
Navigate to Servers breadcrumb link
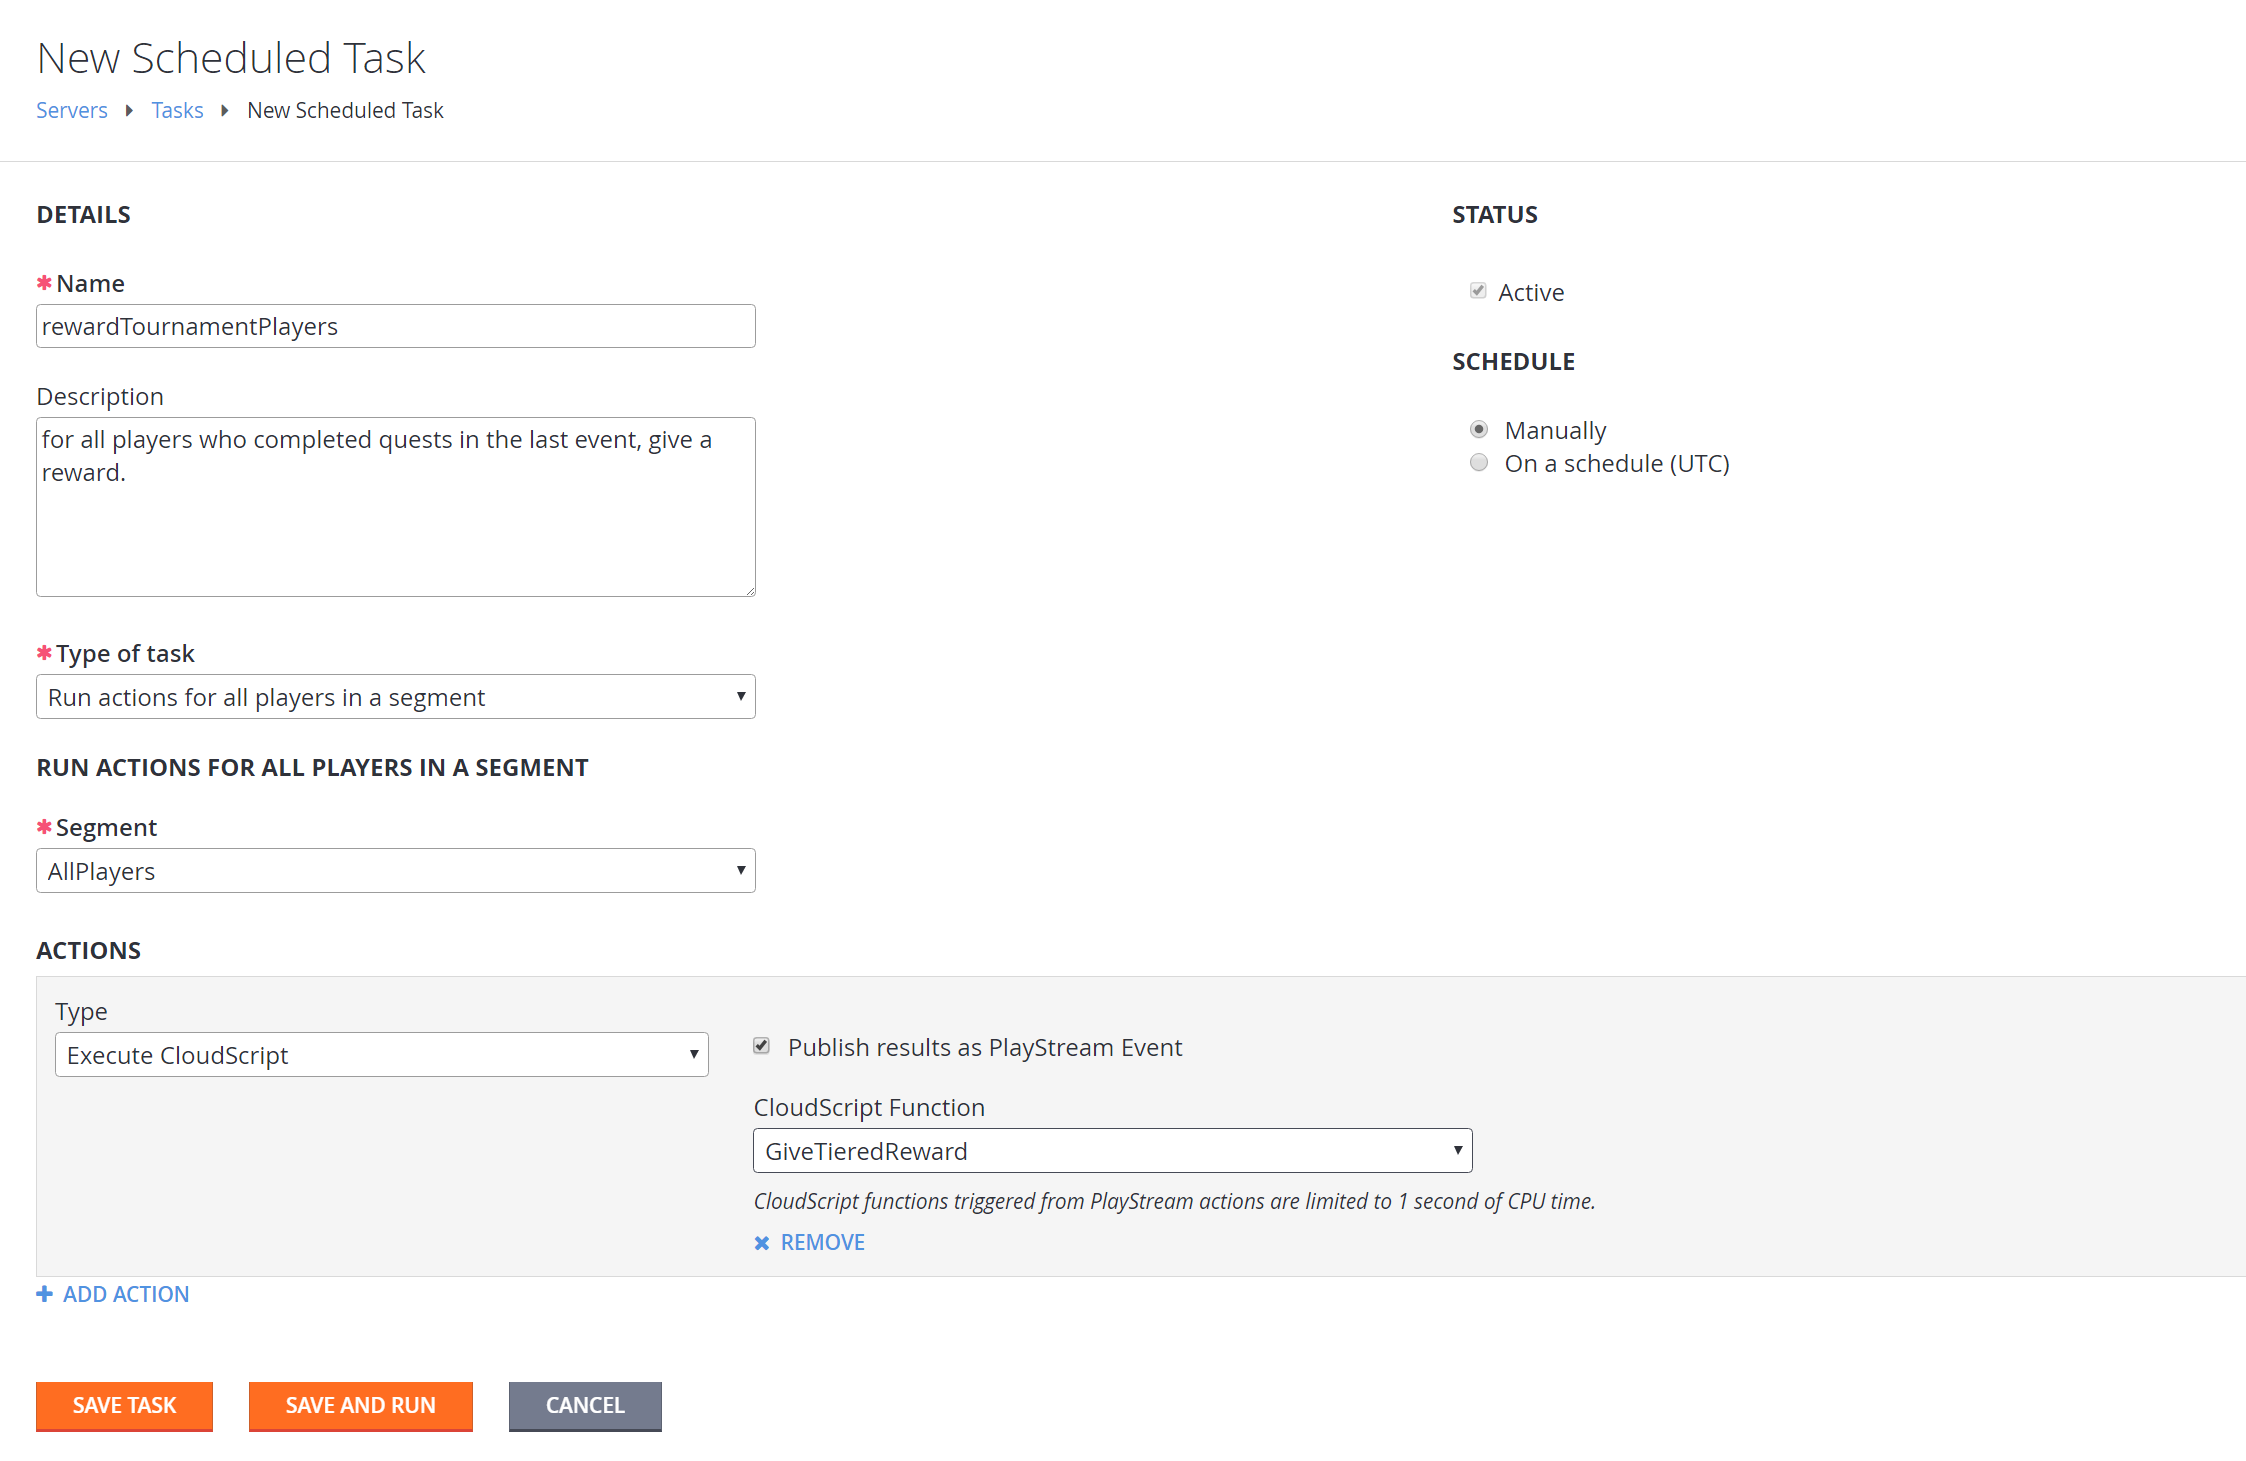70,110
